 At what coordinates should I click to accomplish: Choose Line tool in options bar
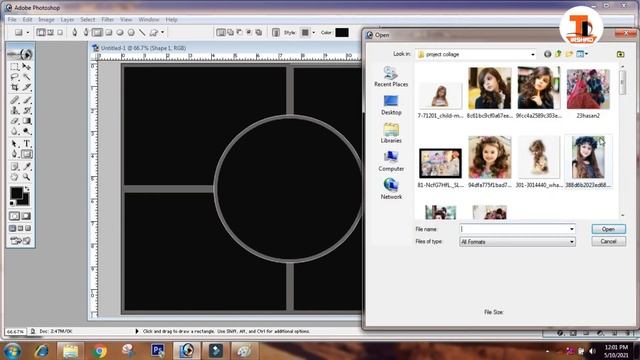(142, 32)
